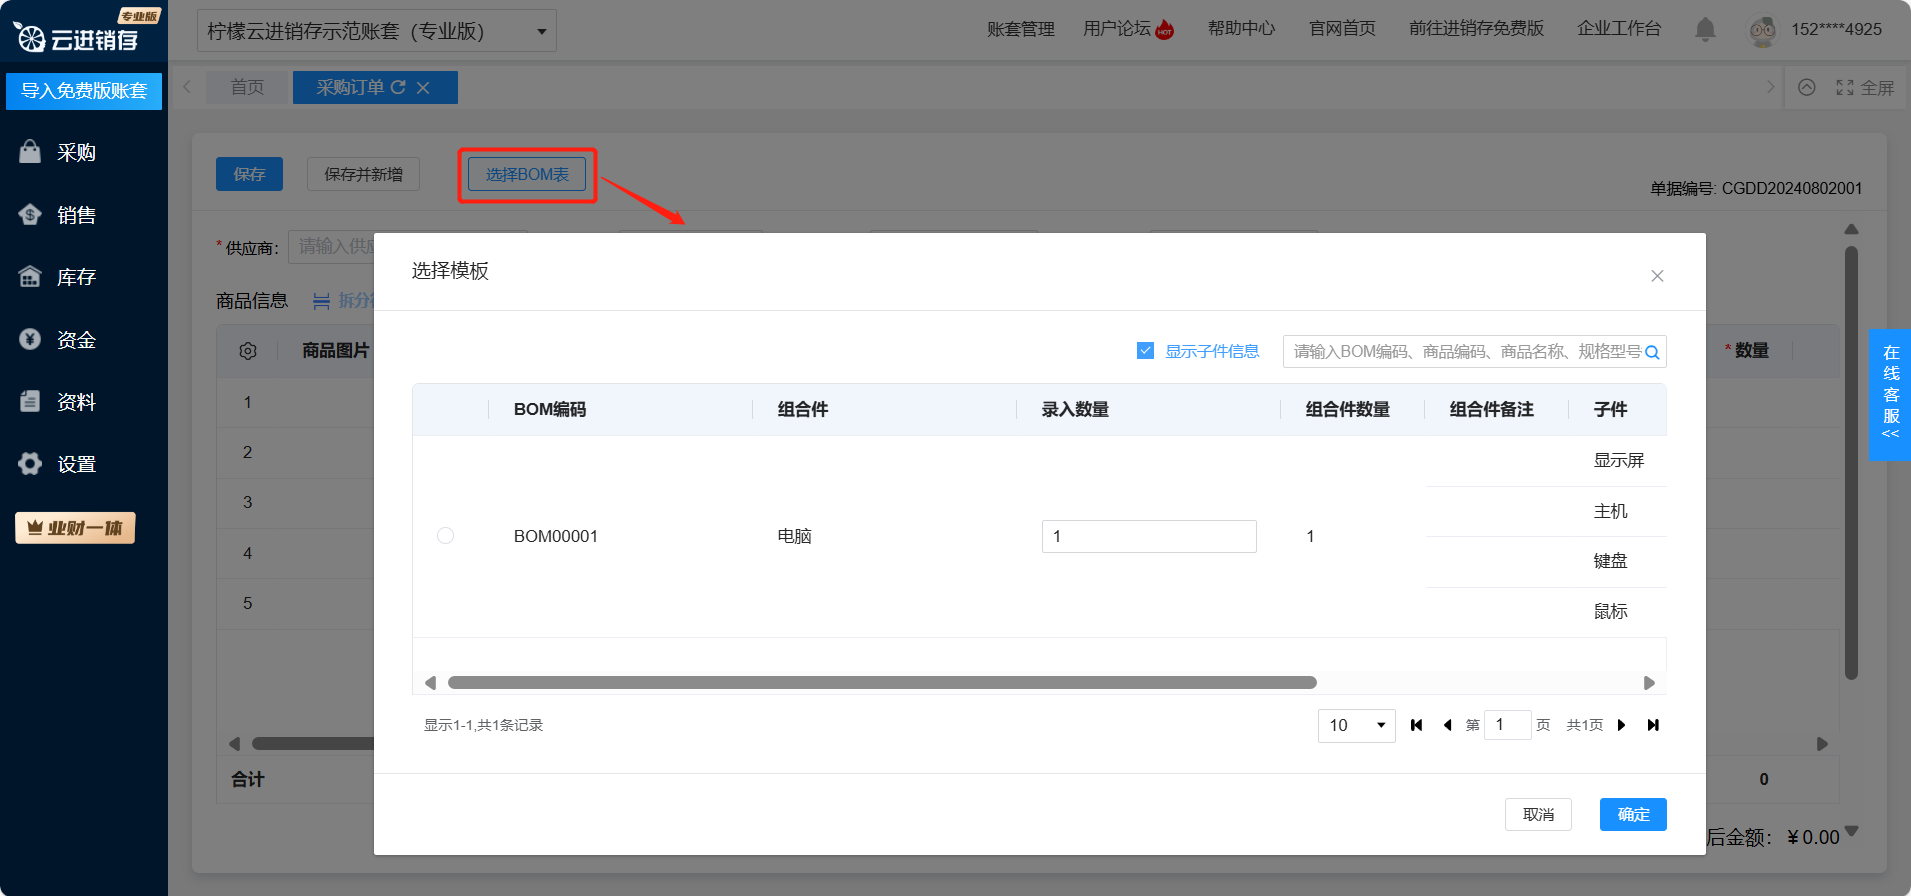Click the order table's bottom scroll right arrow
The image size is (1911, 896).
(x=1822, y=744)
